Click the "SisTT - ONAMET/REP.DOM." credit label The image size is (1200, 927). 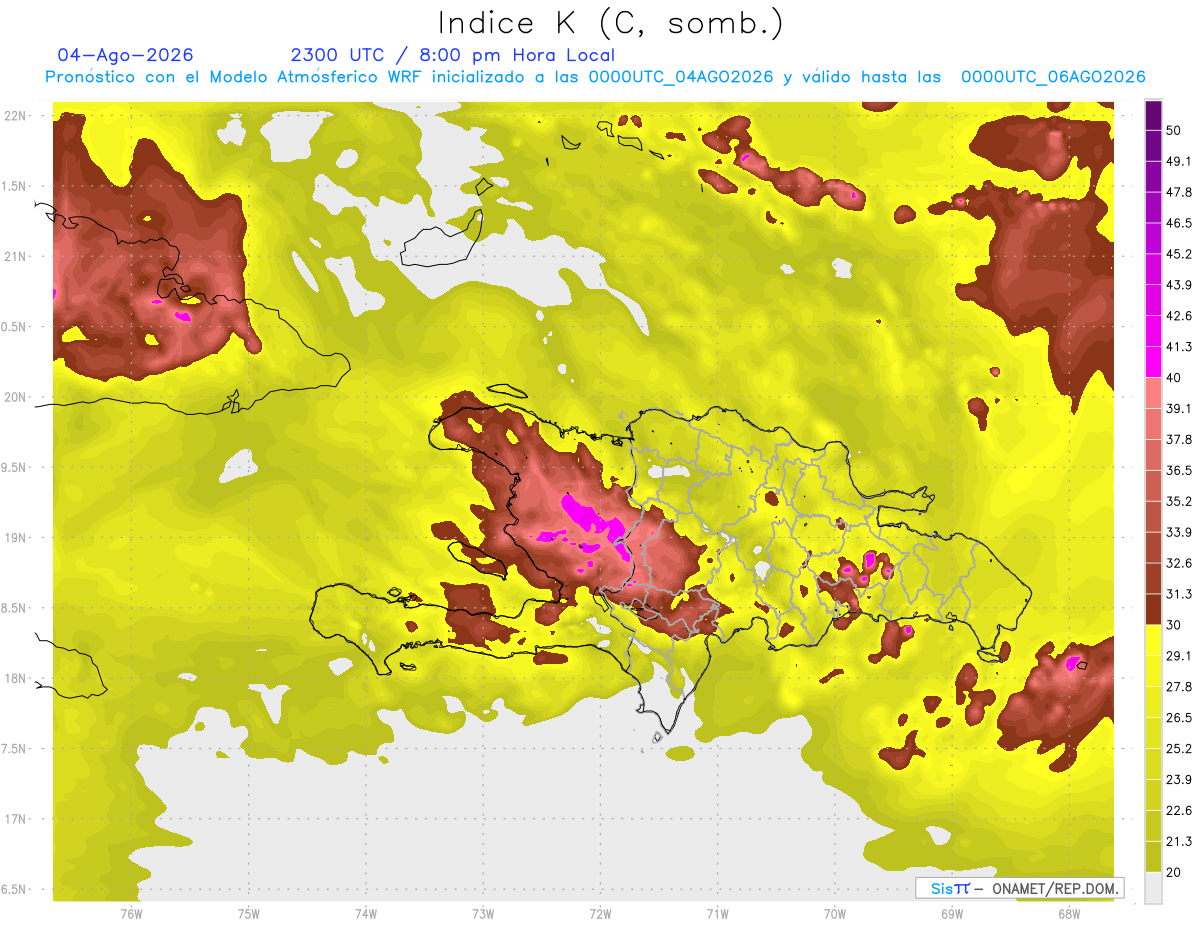1019,888
